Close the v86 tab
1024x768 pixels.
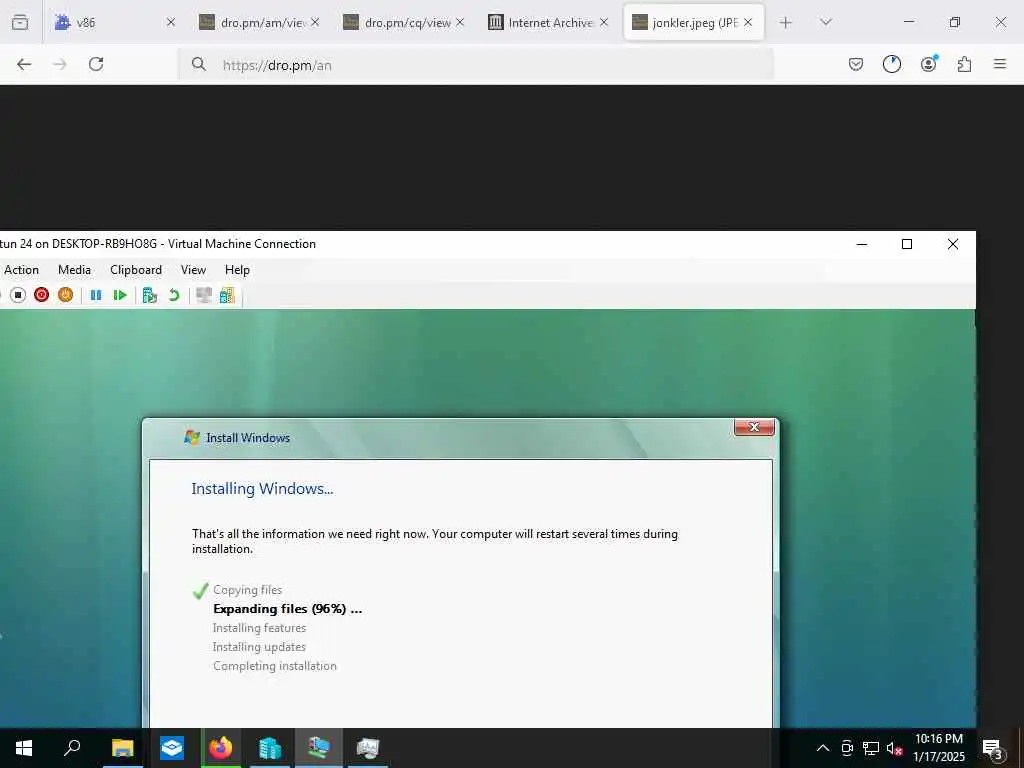170,22
